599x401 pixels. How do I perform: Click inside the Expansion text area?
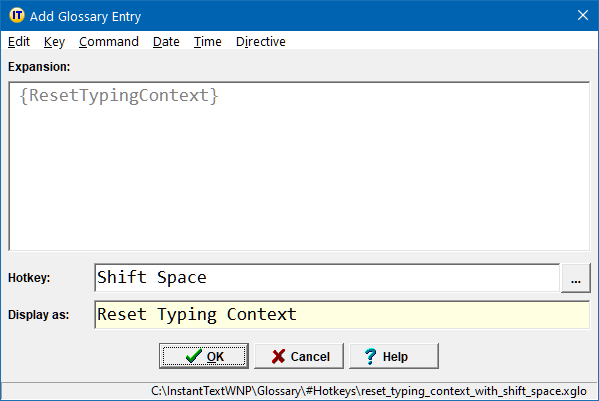click(299, 166)
